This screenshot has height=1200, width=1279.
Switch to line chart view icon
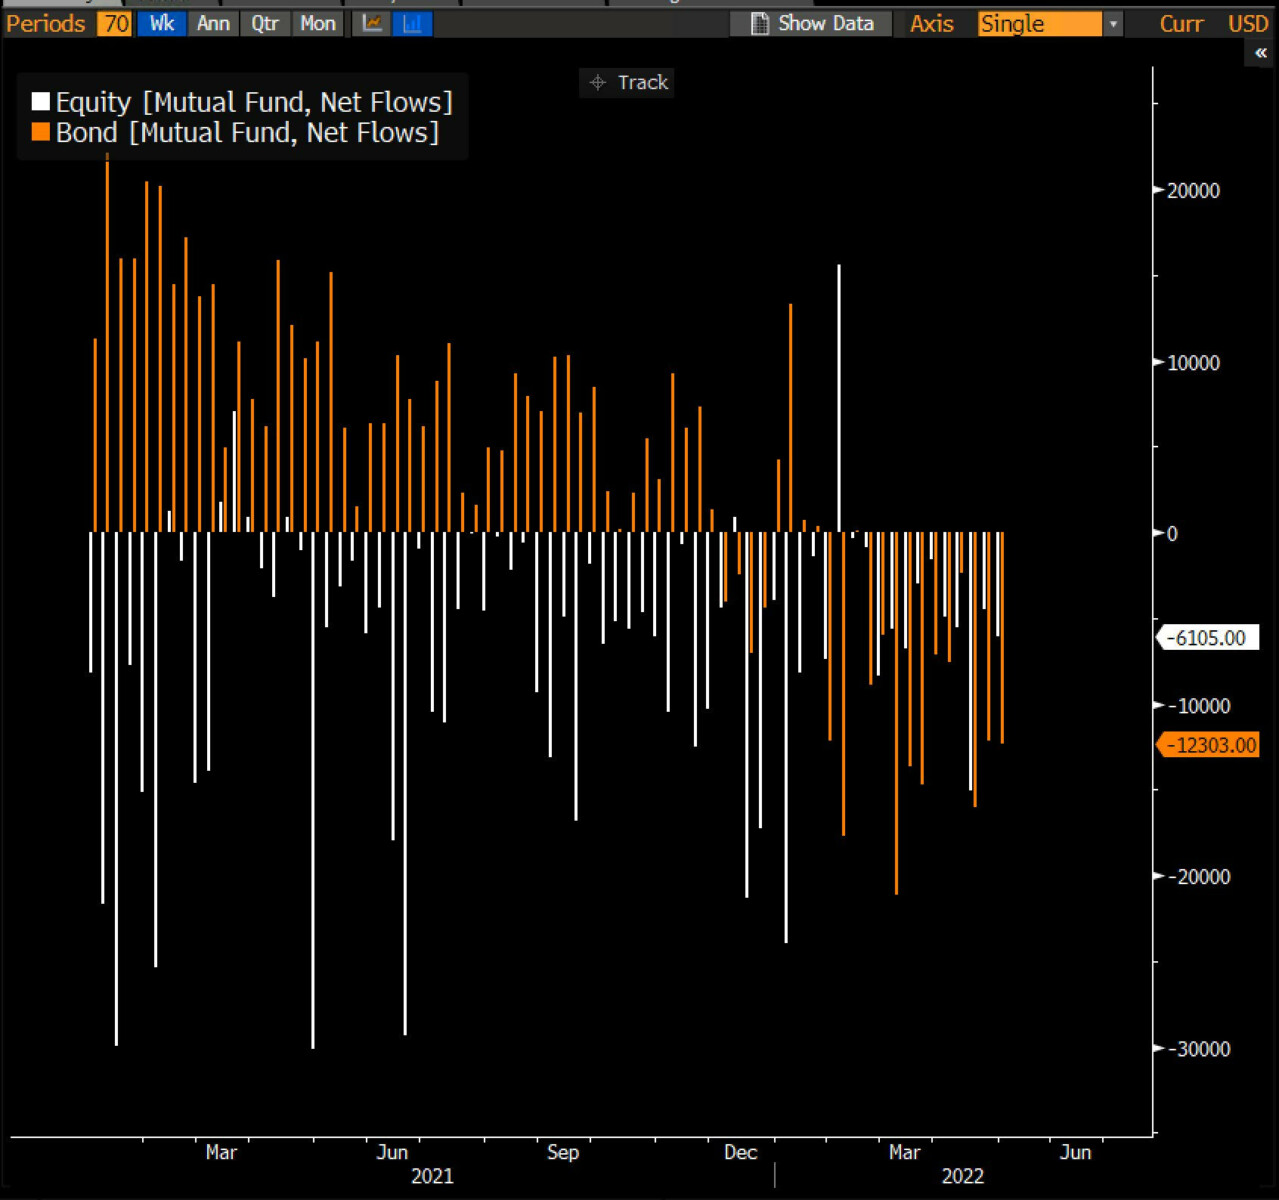[x=372, y=23]
